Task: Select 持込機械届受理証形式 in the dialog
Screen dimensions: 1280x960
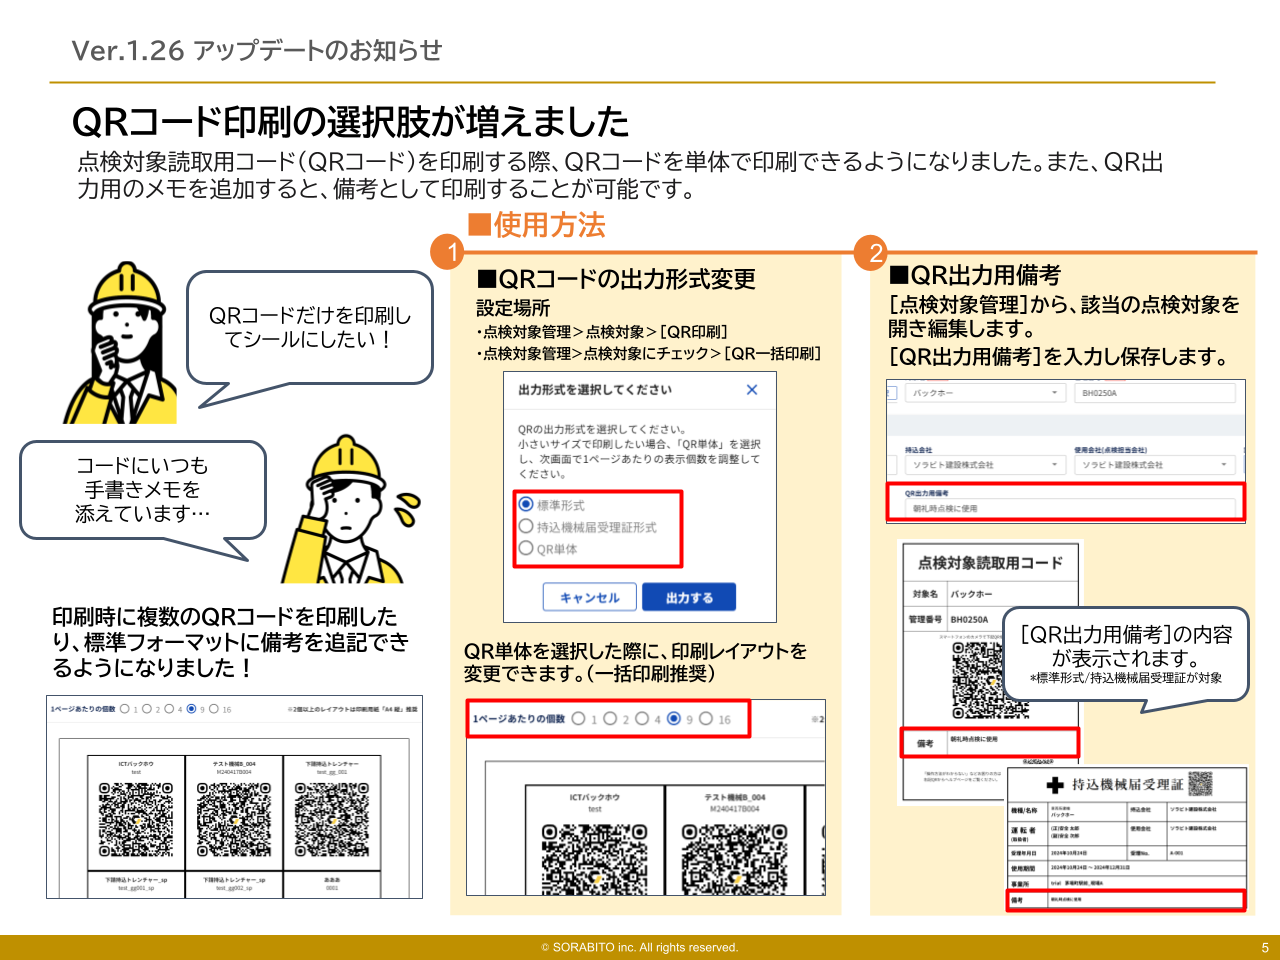Action: (525, 525)
